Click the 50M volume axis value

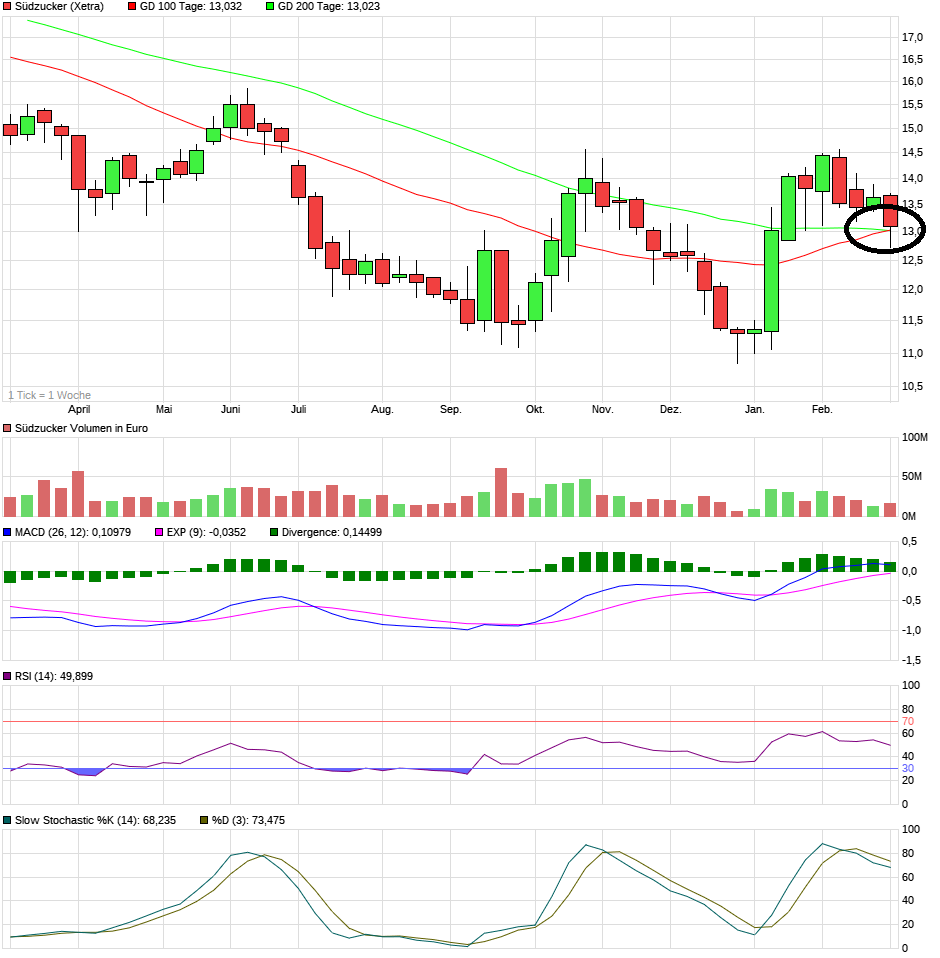(x=912, y=477)
